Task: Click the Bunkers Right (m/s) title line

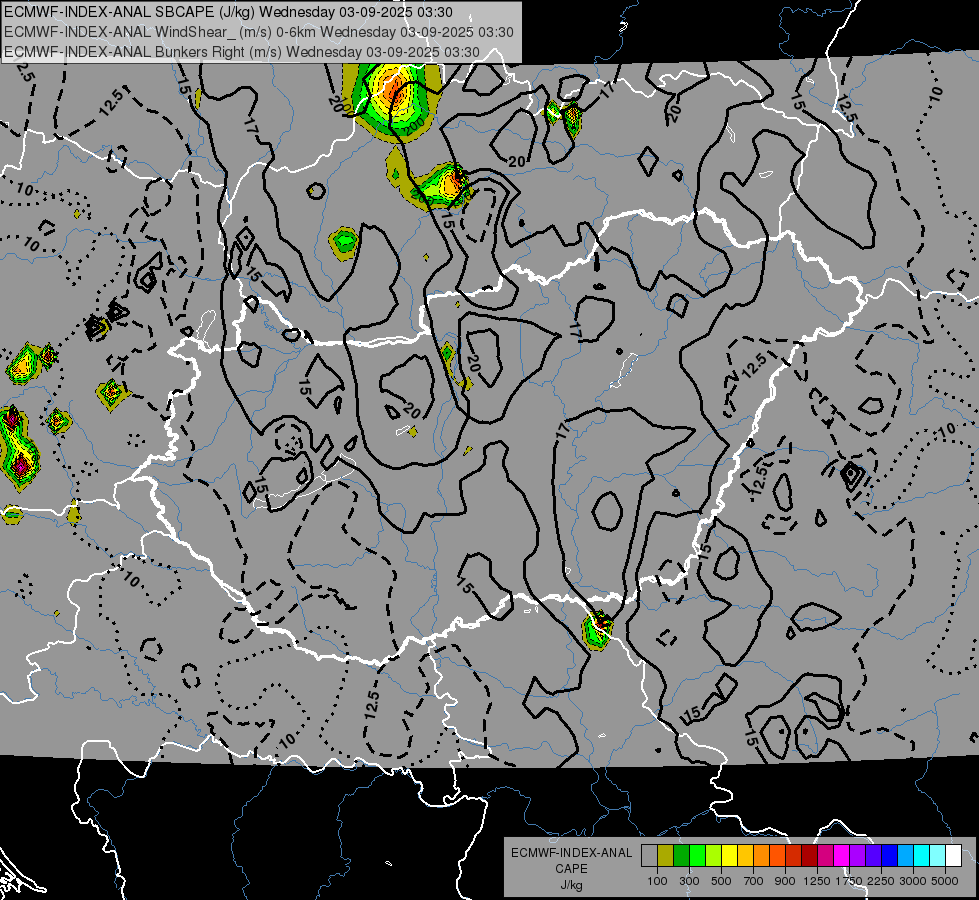Action: coord(242,52)
